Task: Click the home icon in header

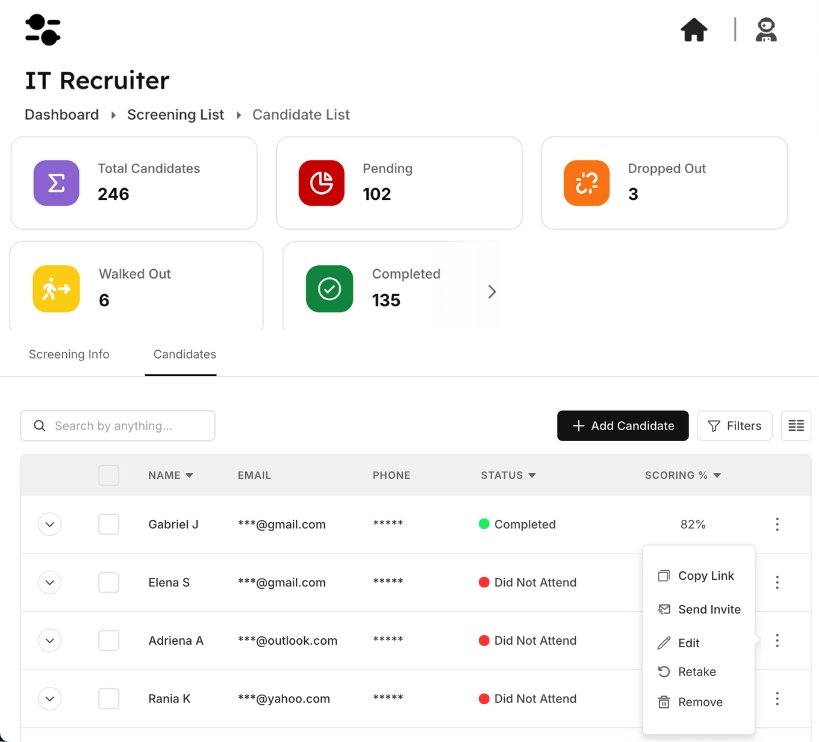Action: [x=694, y=30]
